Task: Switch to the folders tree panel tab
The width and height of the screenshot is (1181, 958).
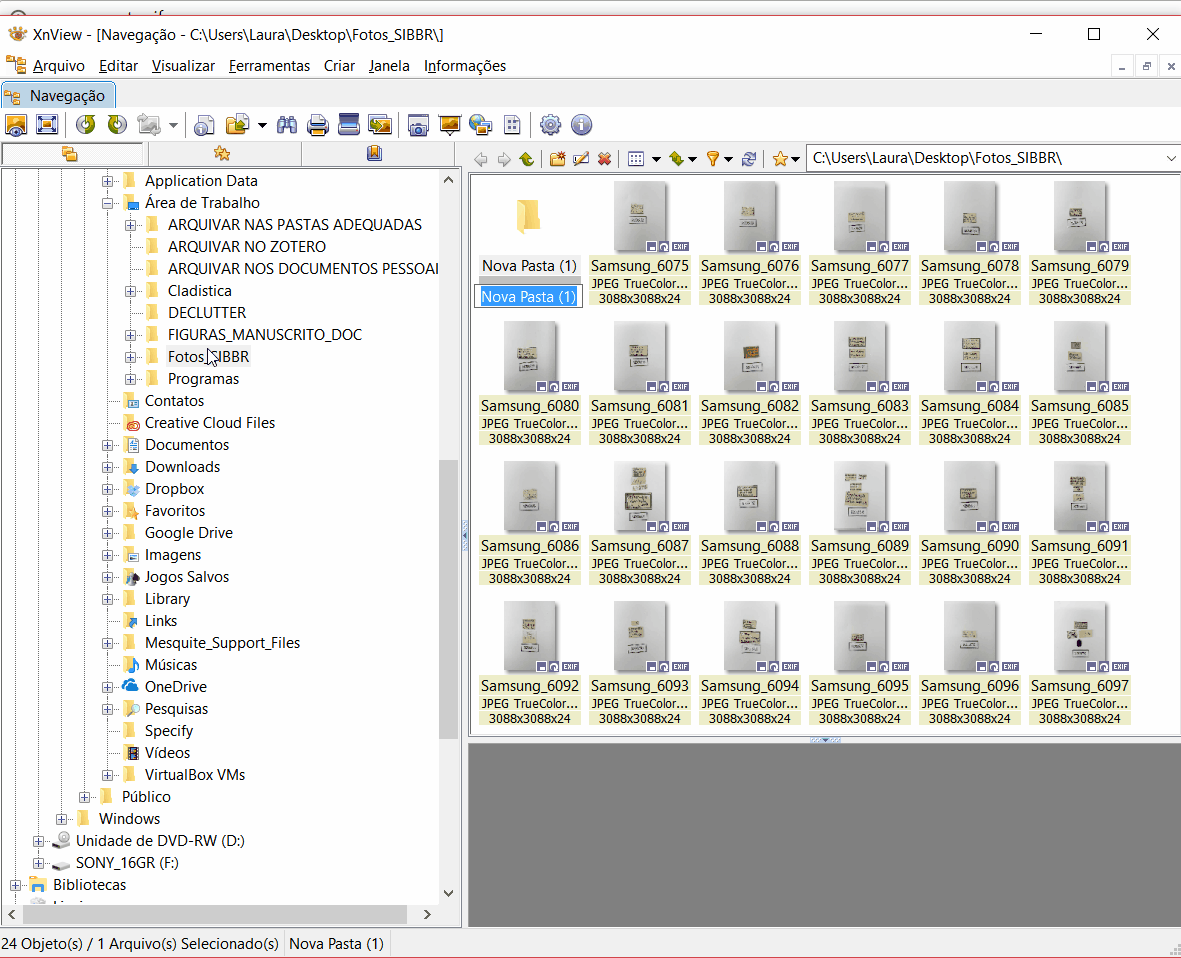Action: pyautogui.click(x=70, y=154)
